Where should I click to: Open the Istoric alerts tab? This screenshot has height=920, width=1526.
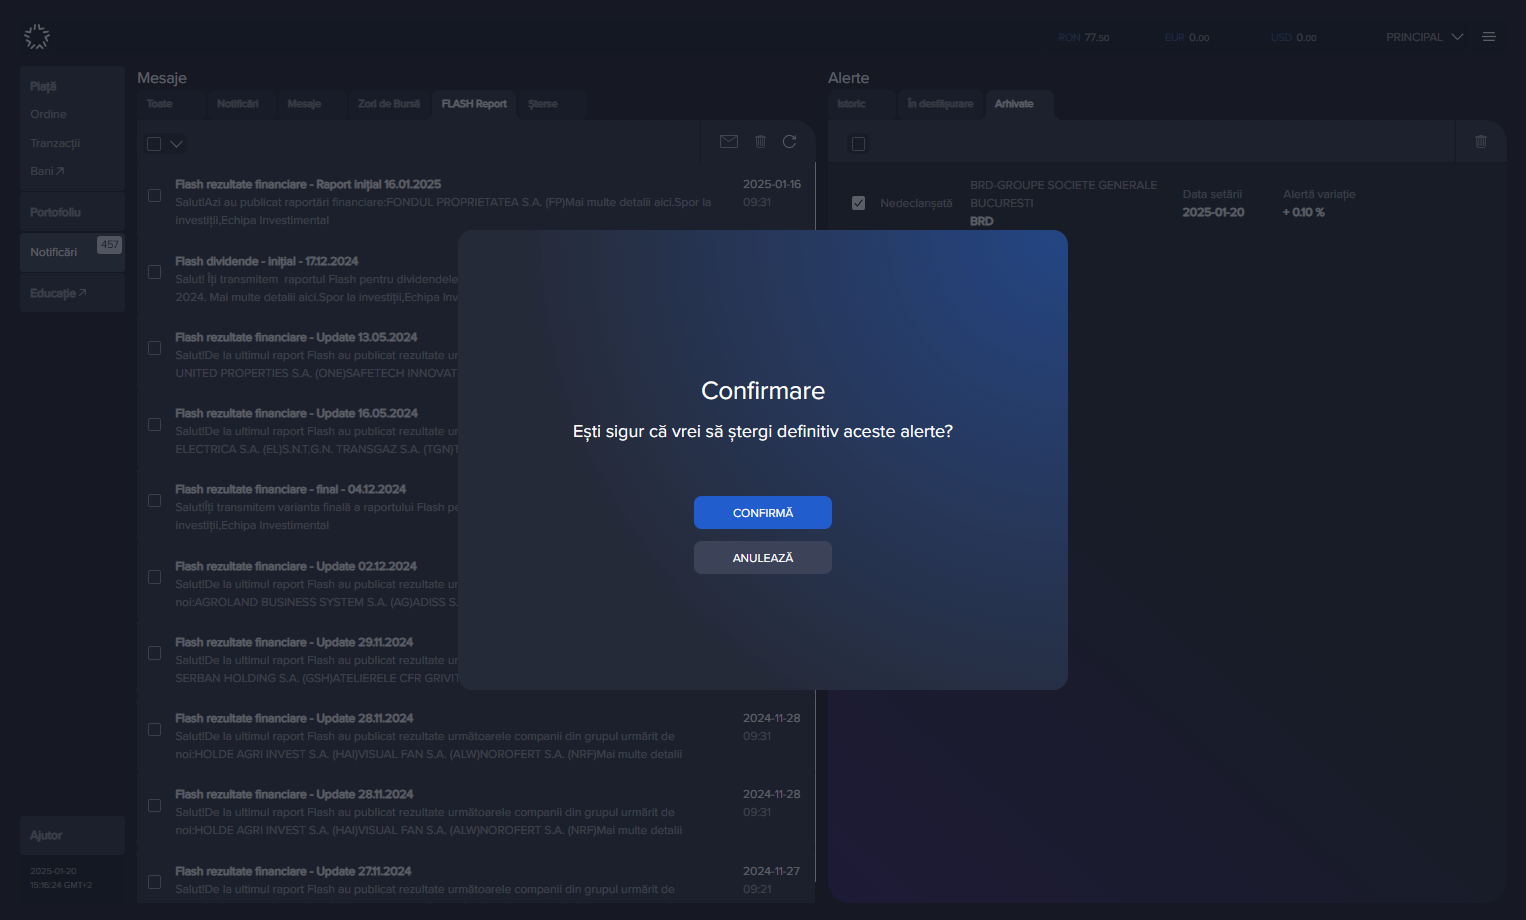[852, 104]
